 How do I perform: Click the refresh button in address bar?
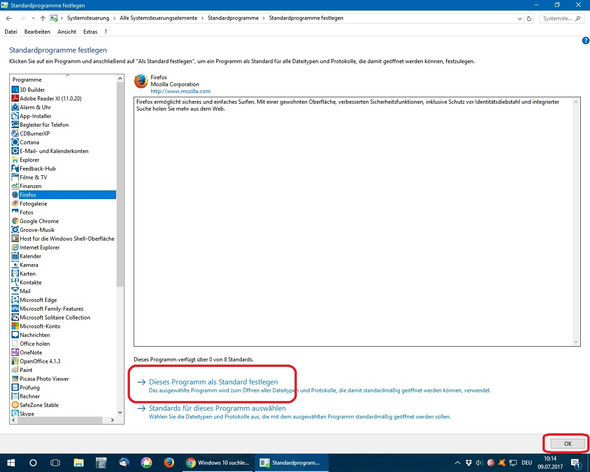point(529,18)
